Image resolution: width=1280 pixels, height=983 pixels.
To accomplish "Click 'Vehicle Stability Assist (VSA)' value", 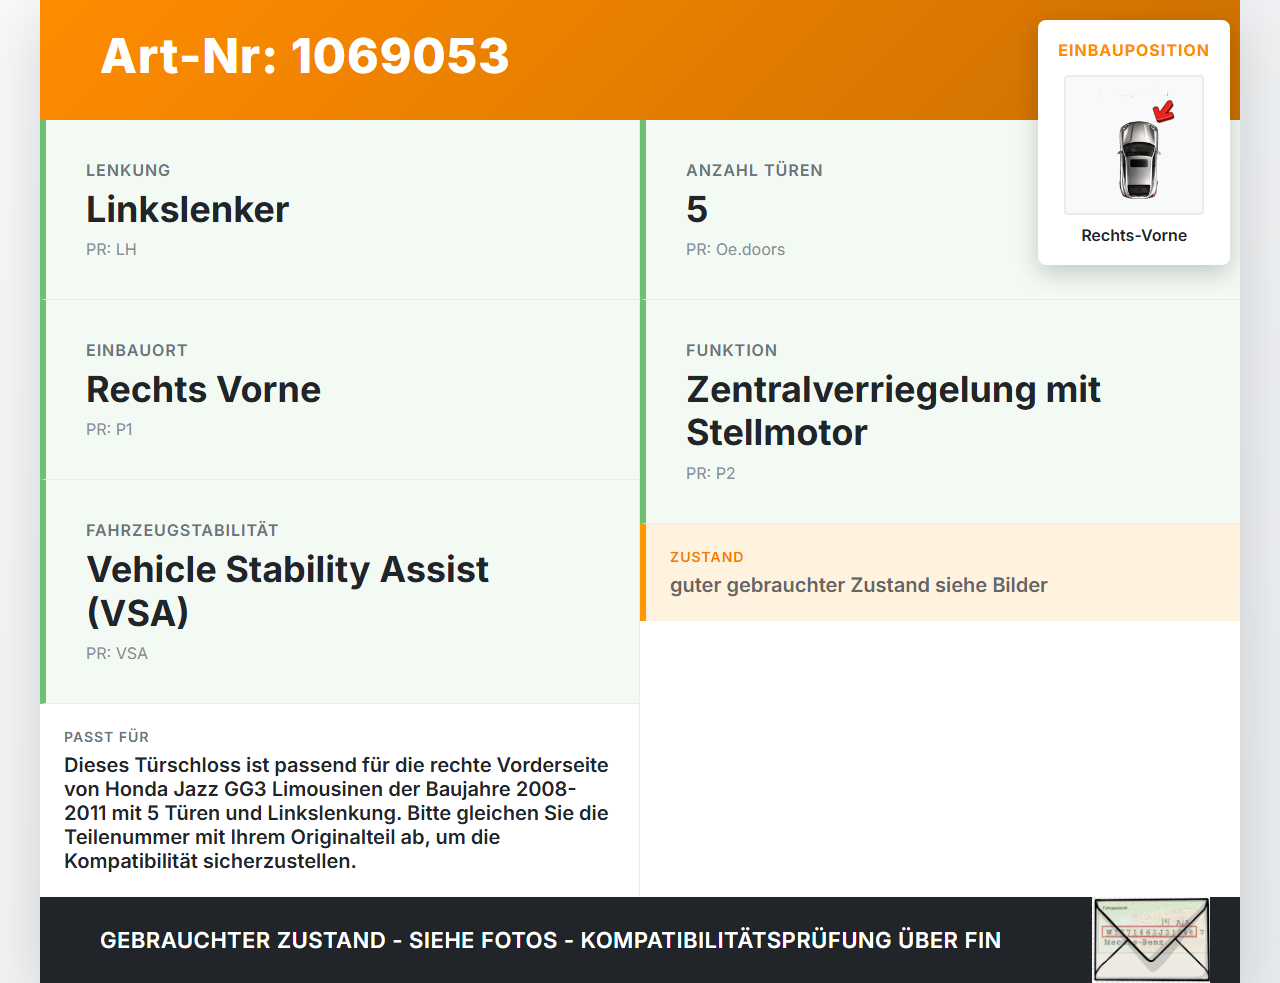I will click(287, 591).
